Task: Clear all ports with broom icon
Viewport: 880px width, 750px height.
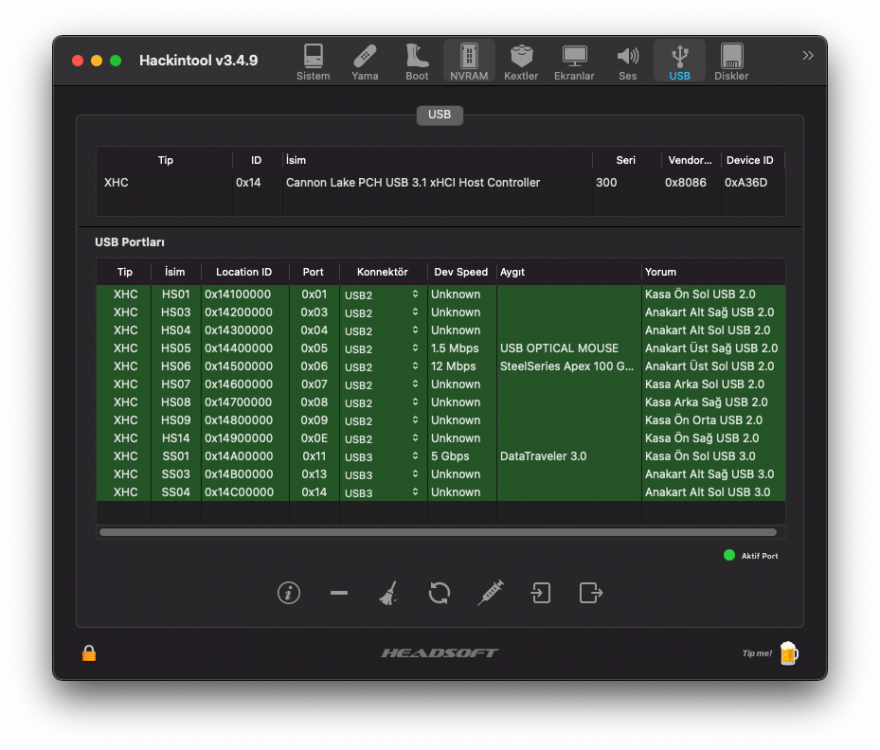Action: (389, 593)
